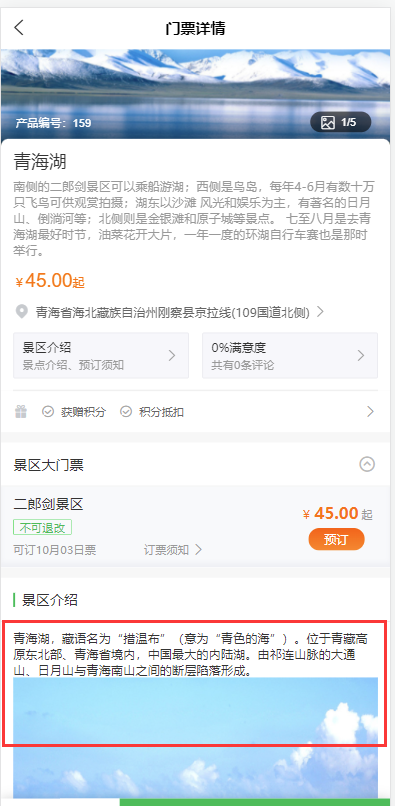The image size is (395, 806).
Task: Tap the location pin icon beside address
Action: coord(21,312)
